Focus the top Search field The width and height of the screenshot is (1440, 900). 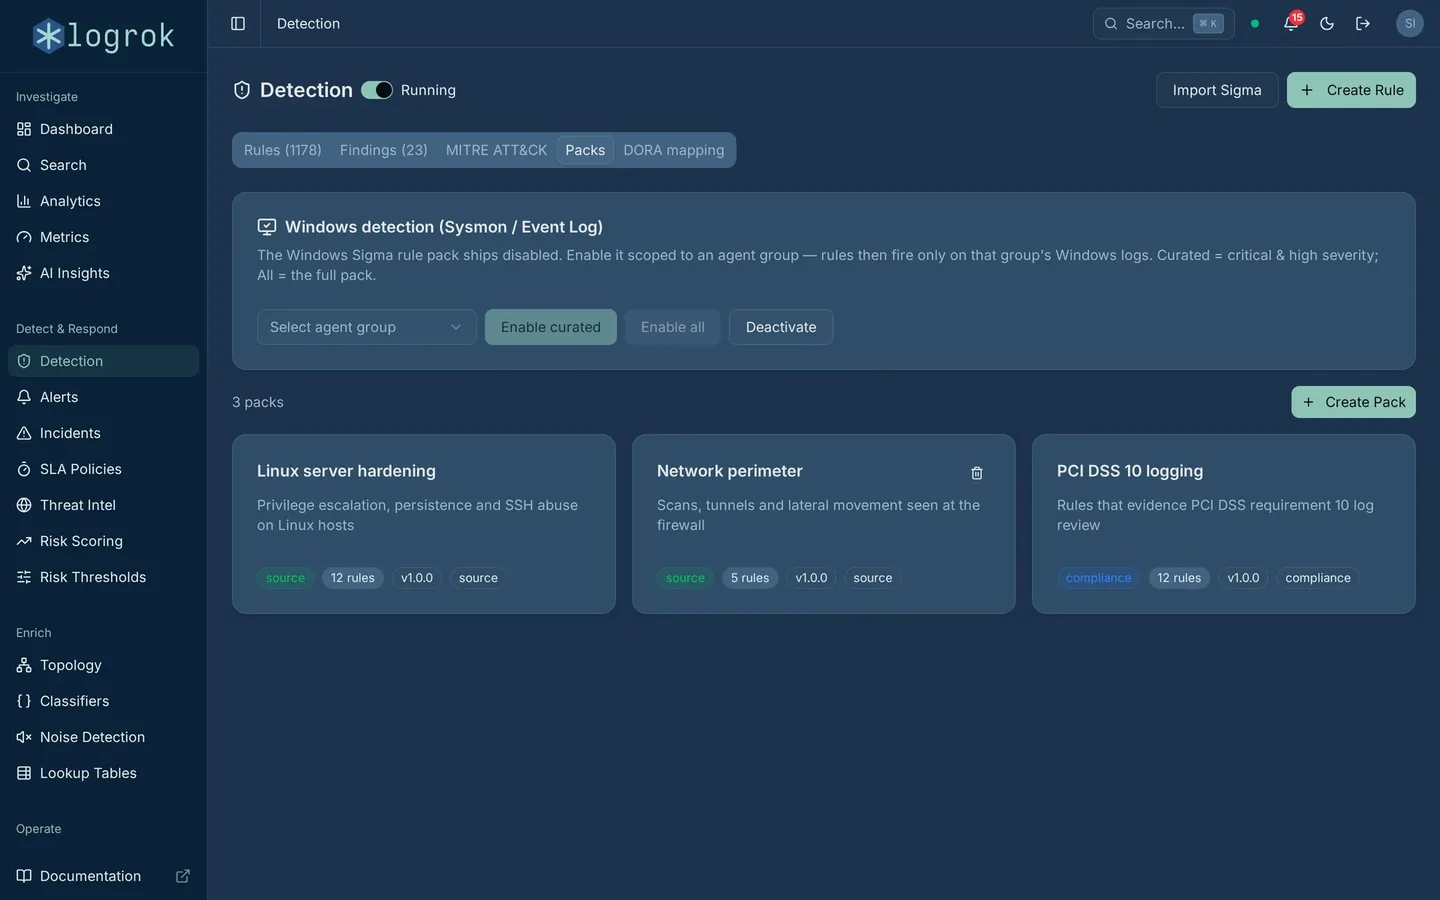[1163, 23]
